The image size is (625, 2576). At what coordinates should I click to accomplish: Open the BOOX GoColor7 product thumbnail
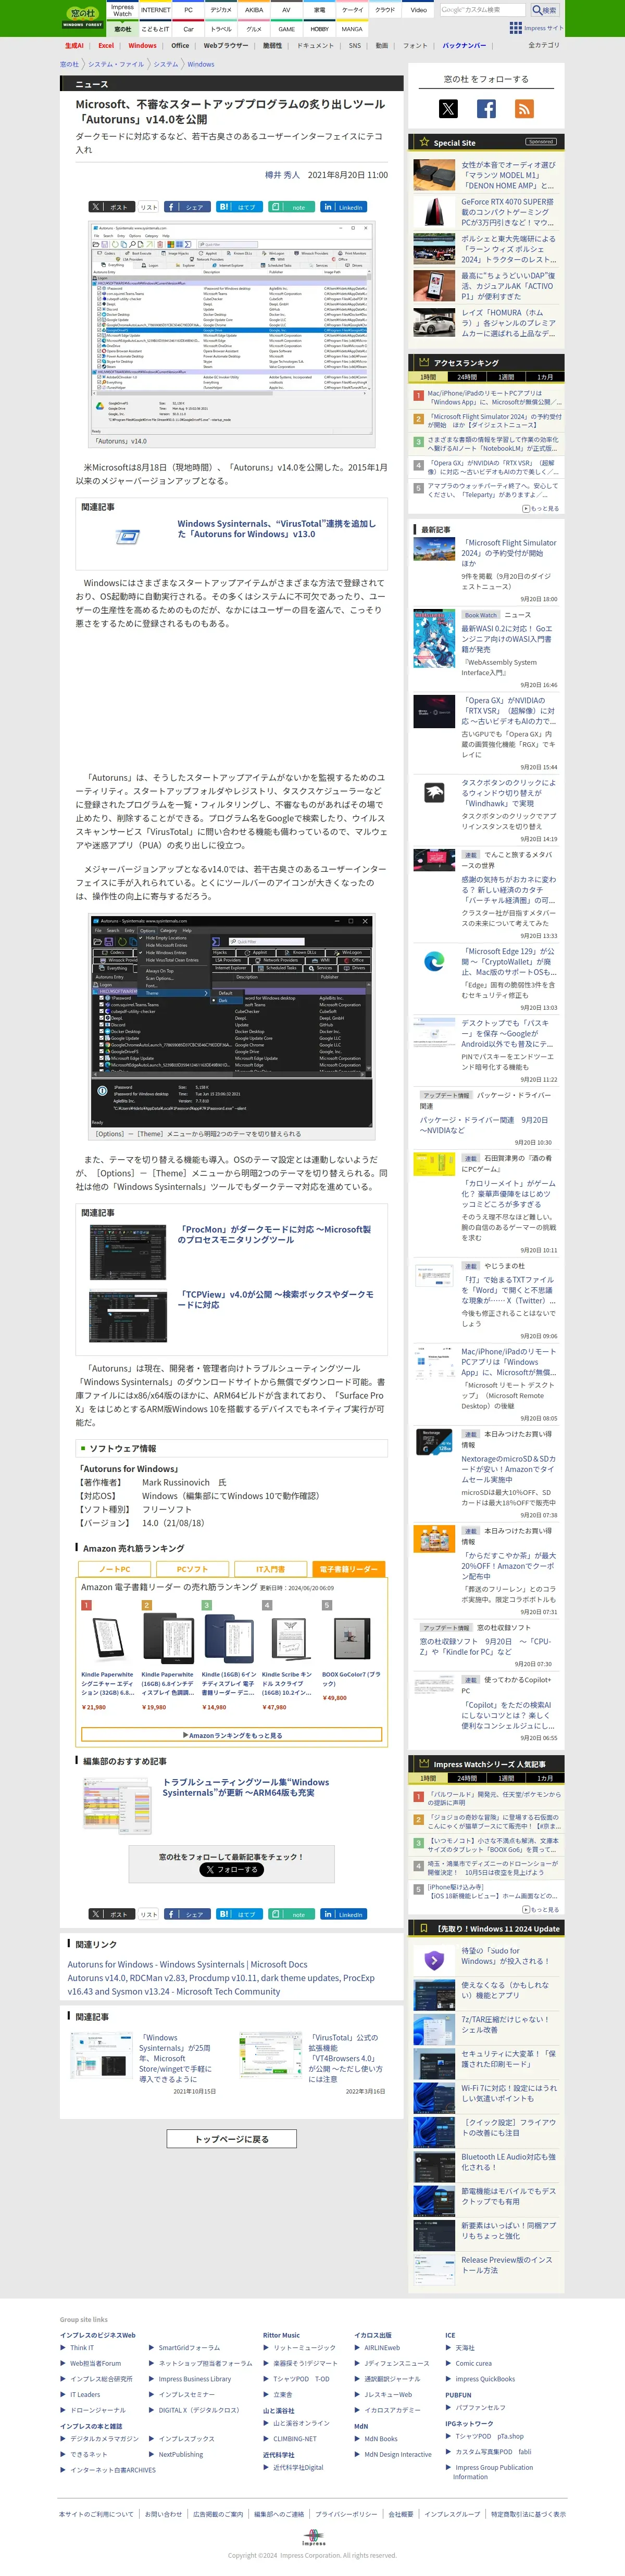[352, 1638]
